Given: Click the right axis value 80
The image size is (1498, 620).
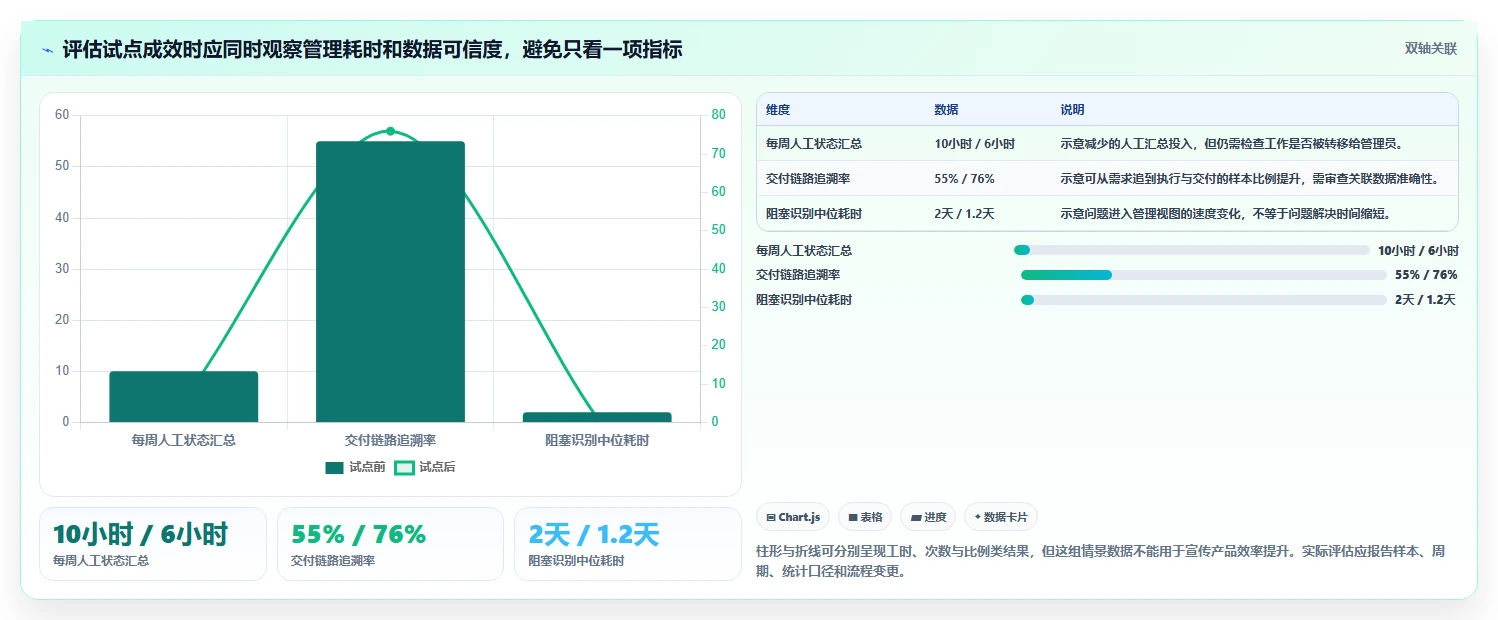Looking at the screenshot, I should [718, 115].
